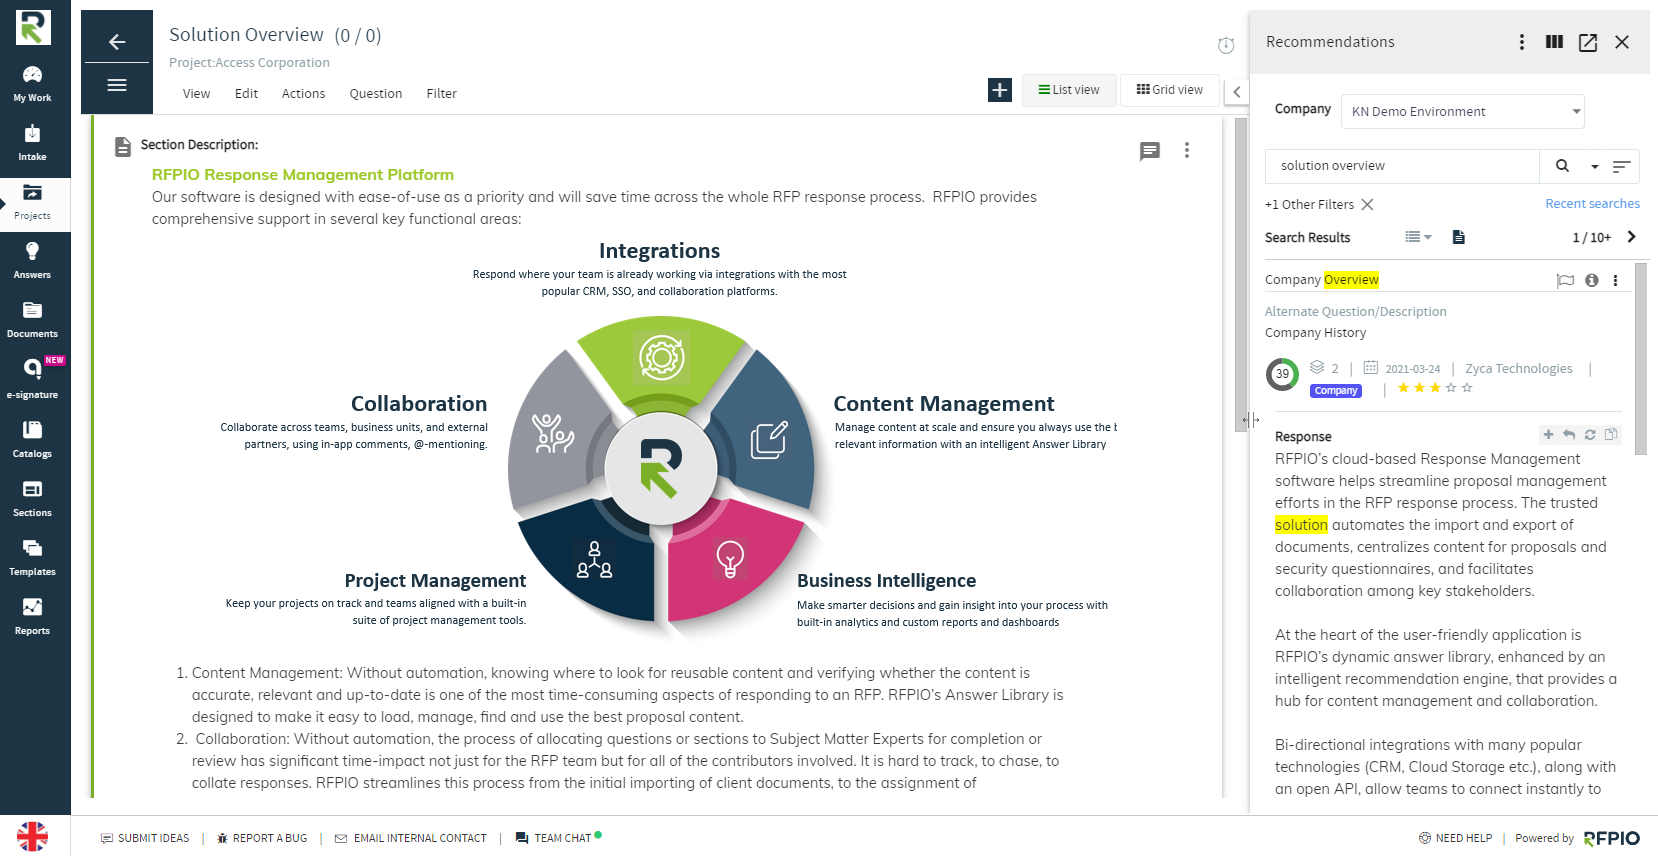Show info for Company Overview result

1592,281
